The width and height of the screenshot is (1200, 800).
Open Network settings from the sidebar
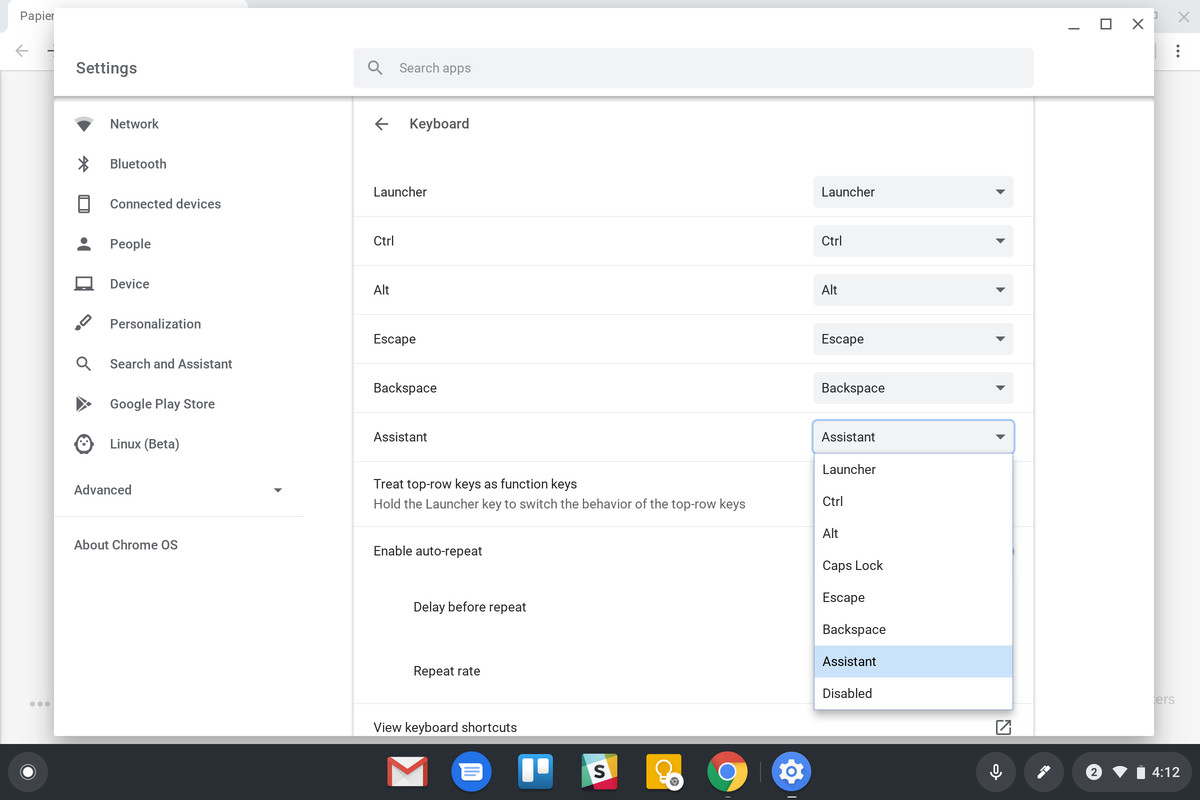point(133,123)
